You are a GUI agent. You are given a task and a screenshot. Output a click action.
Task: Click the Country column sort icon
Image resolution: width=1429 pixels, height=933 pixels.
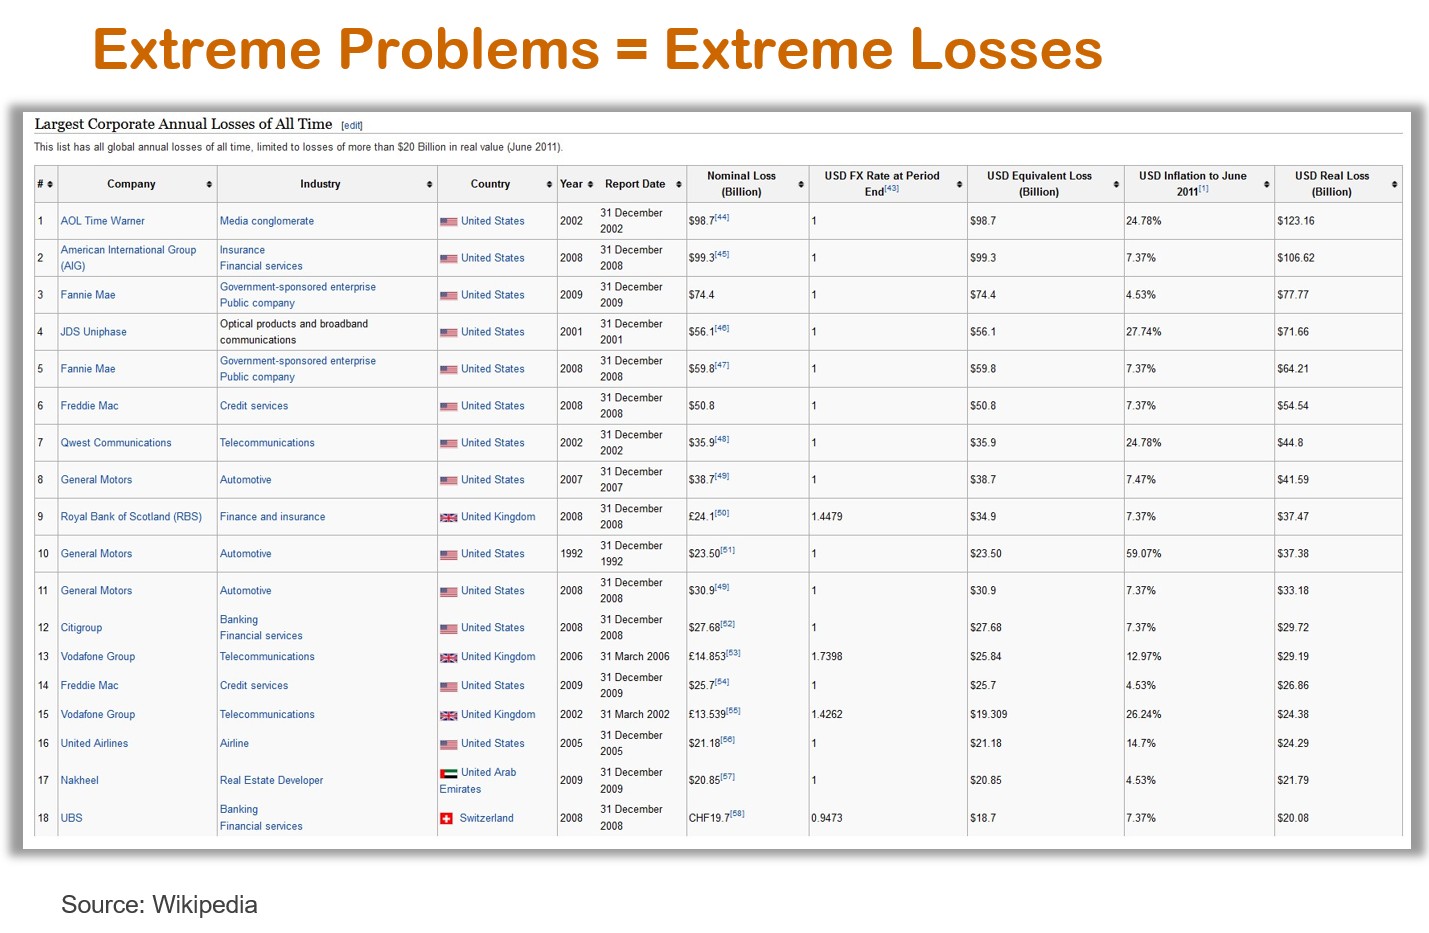tap(549, 184)
